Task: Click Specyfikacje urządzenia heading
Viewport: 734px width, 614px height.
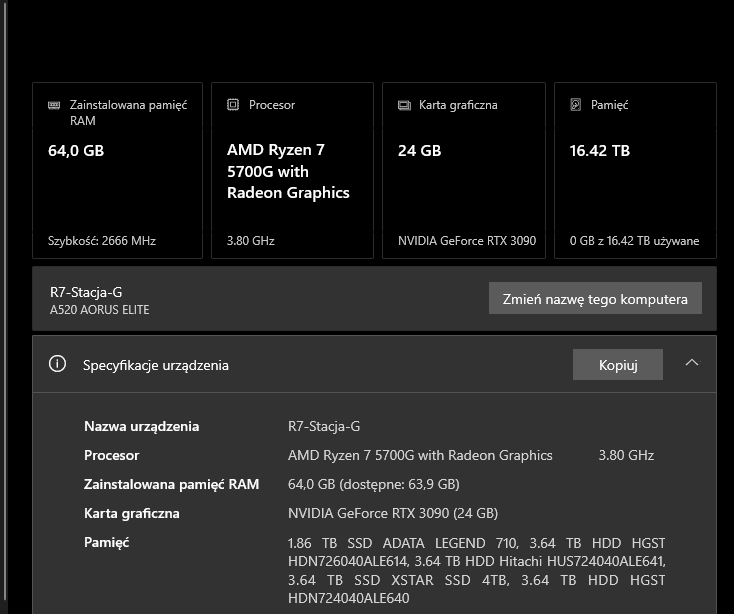Action: coord(155,365)
